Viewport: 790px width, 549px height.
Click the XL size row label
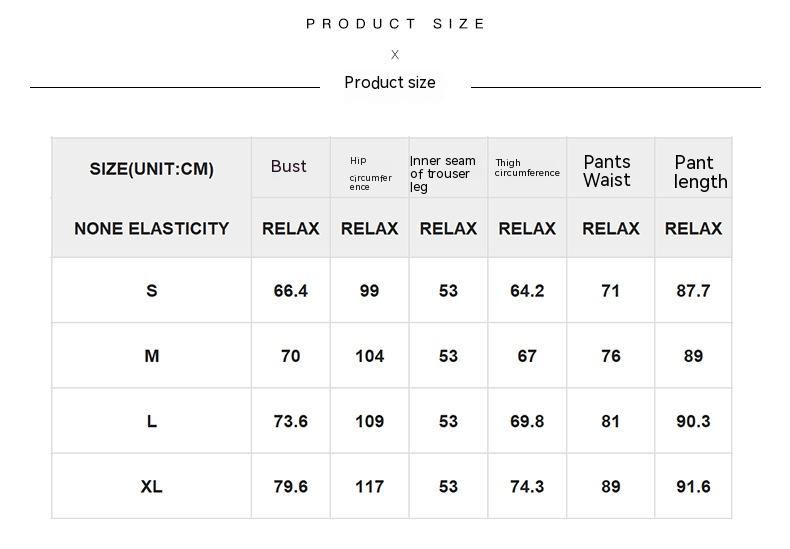click(152, 487)
